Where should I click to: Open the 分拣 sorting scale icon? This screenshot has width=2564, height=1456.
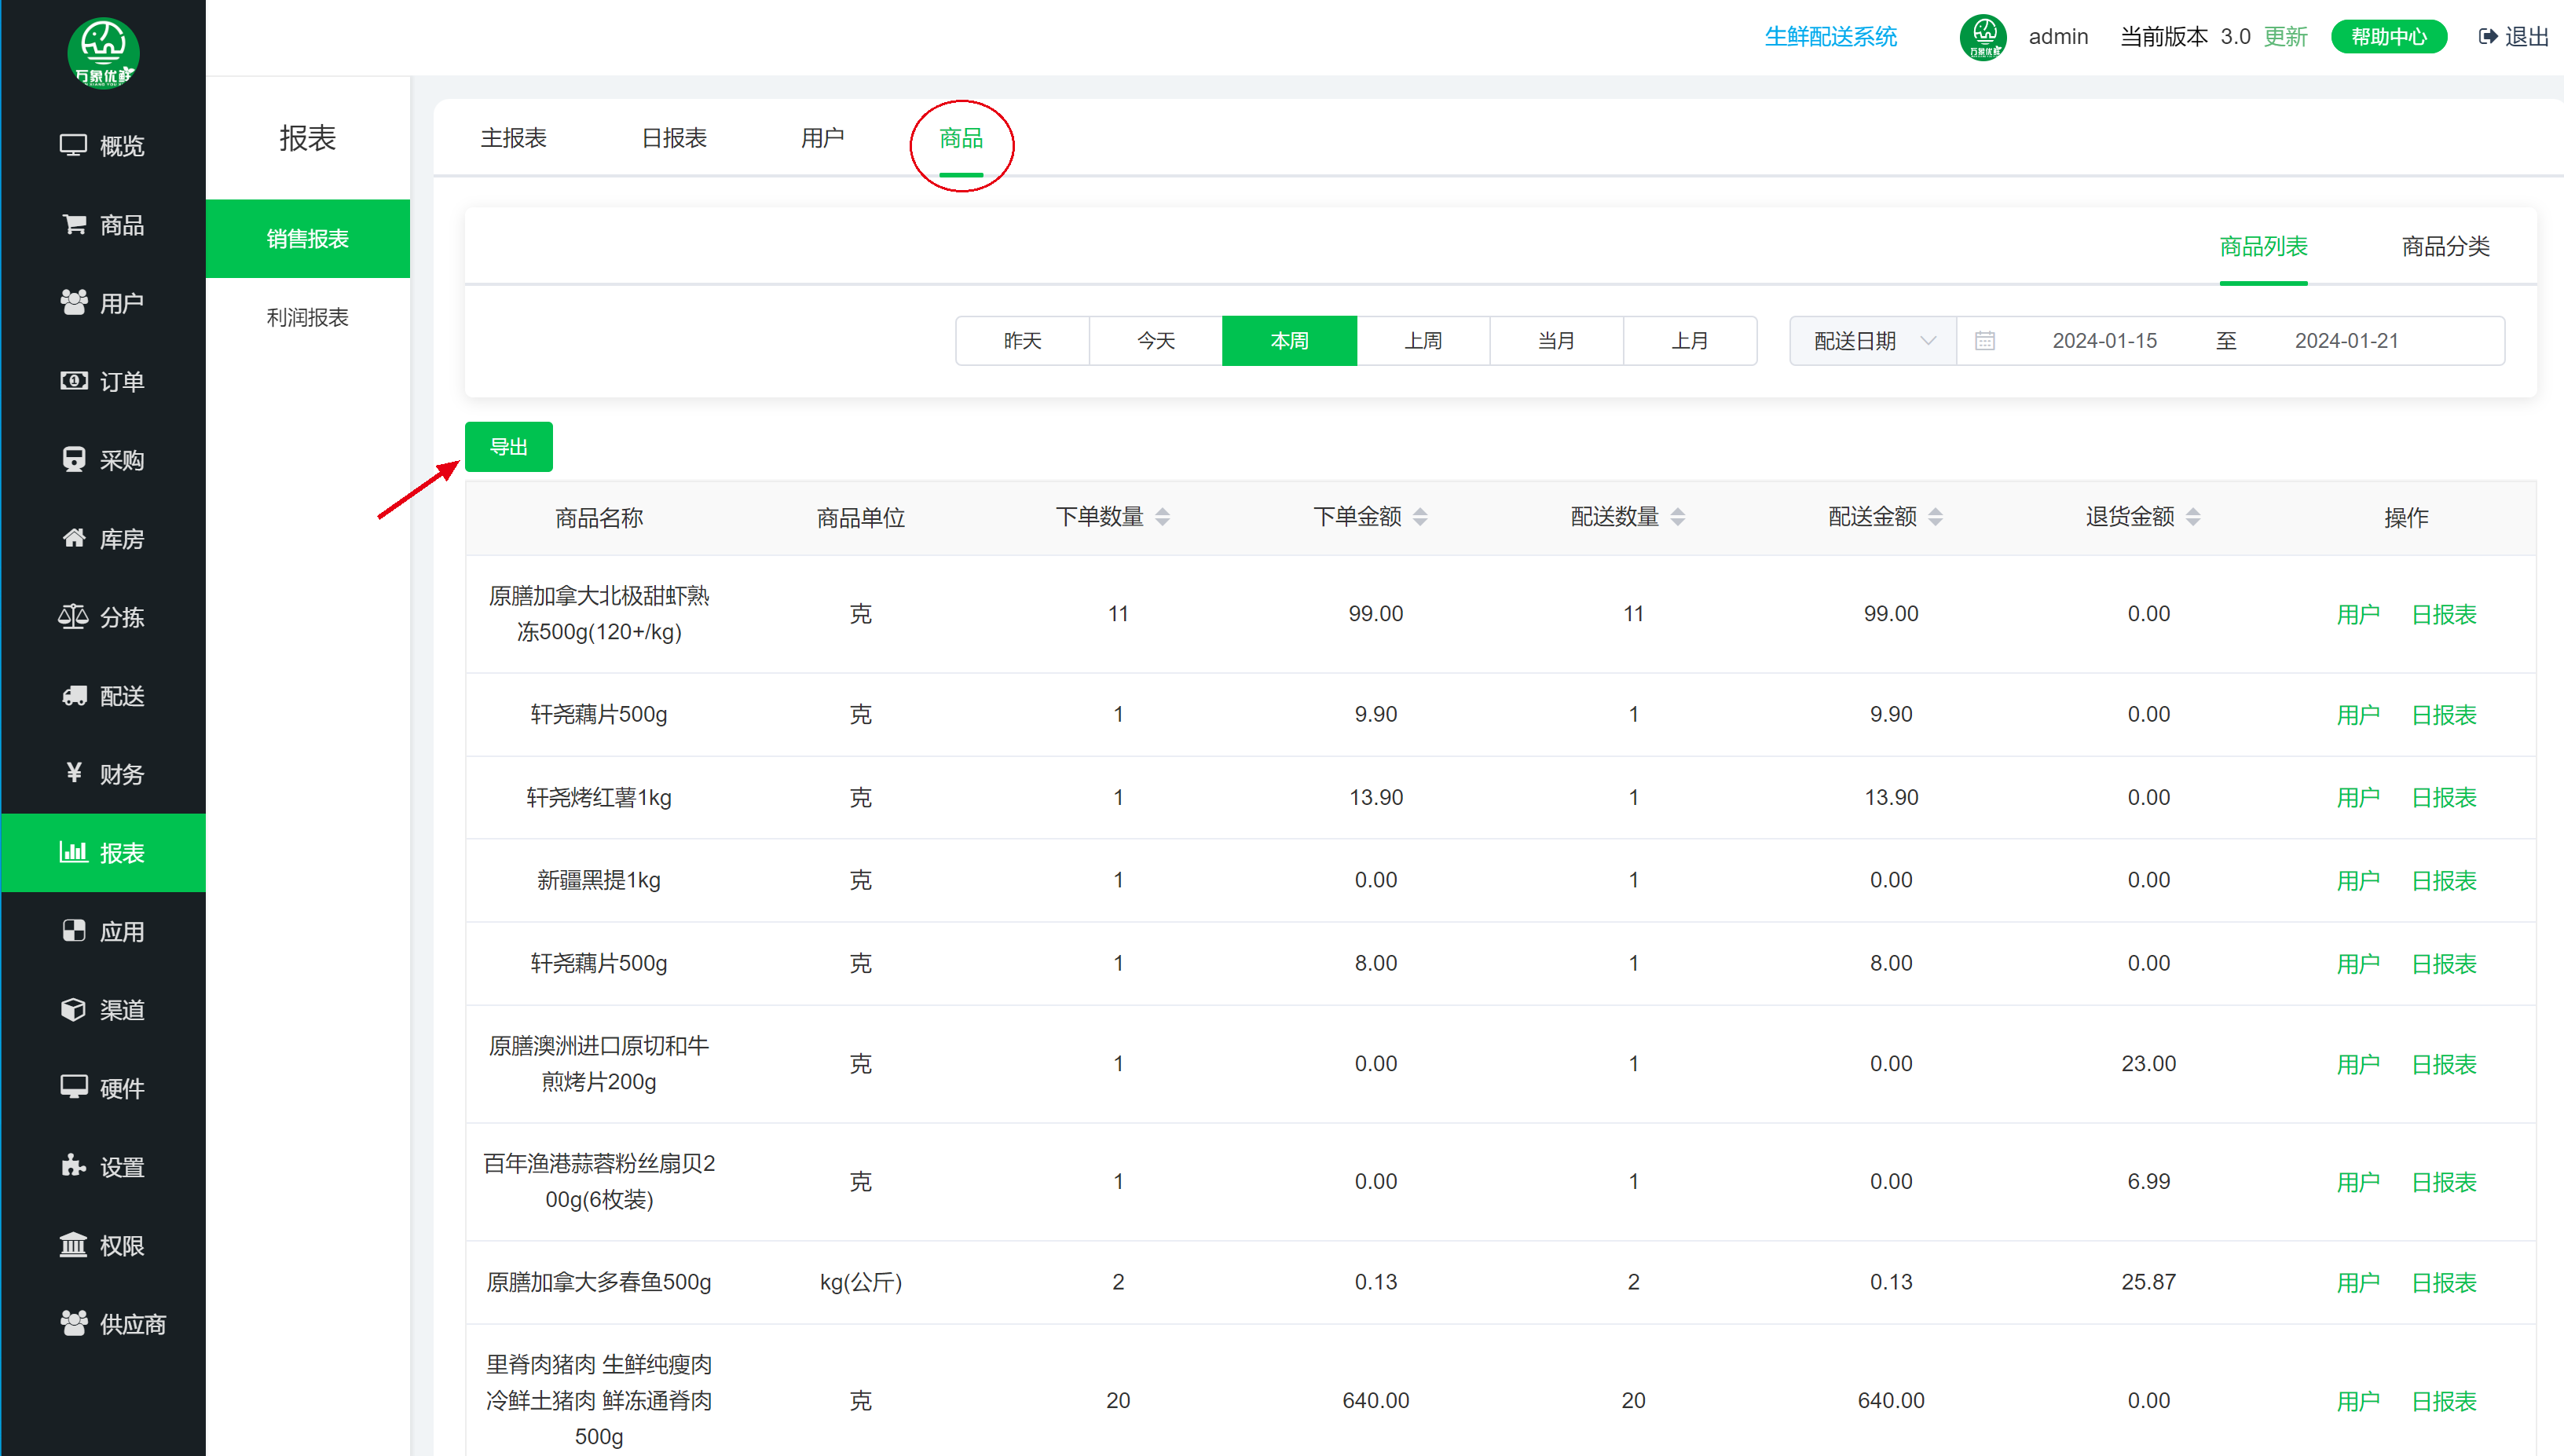pyautogui.click(x=74, y=617)
